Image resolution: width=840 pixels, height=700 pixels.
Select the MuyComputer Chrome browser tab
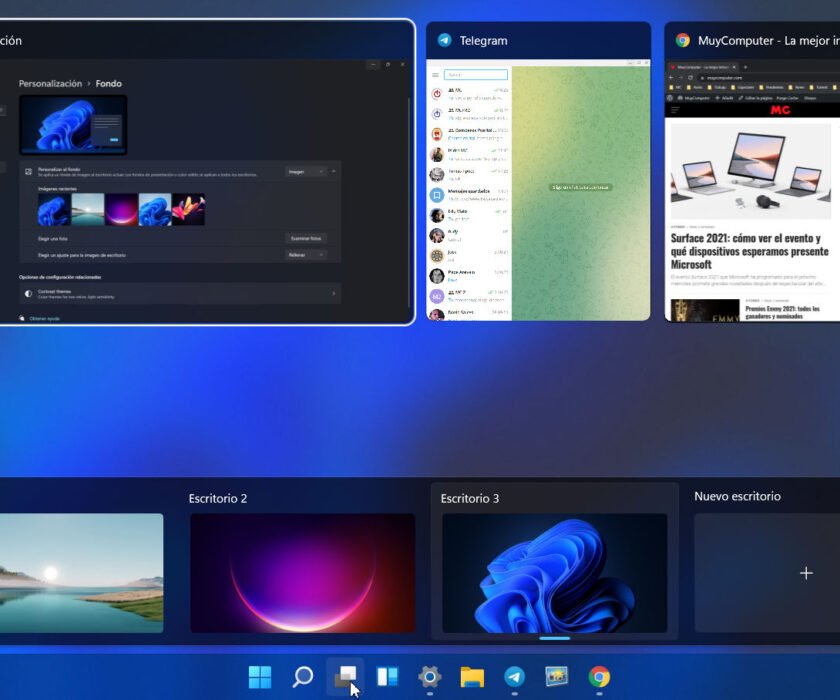tap(703, 67)
